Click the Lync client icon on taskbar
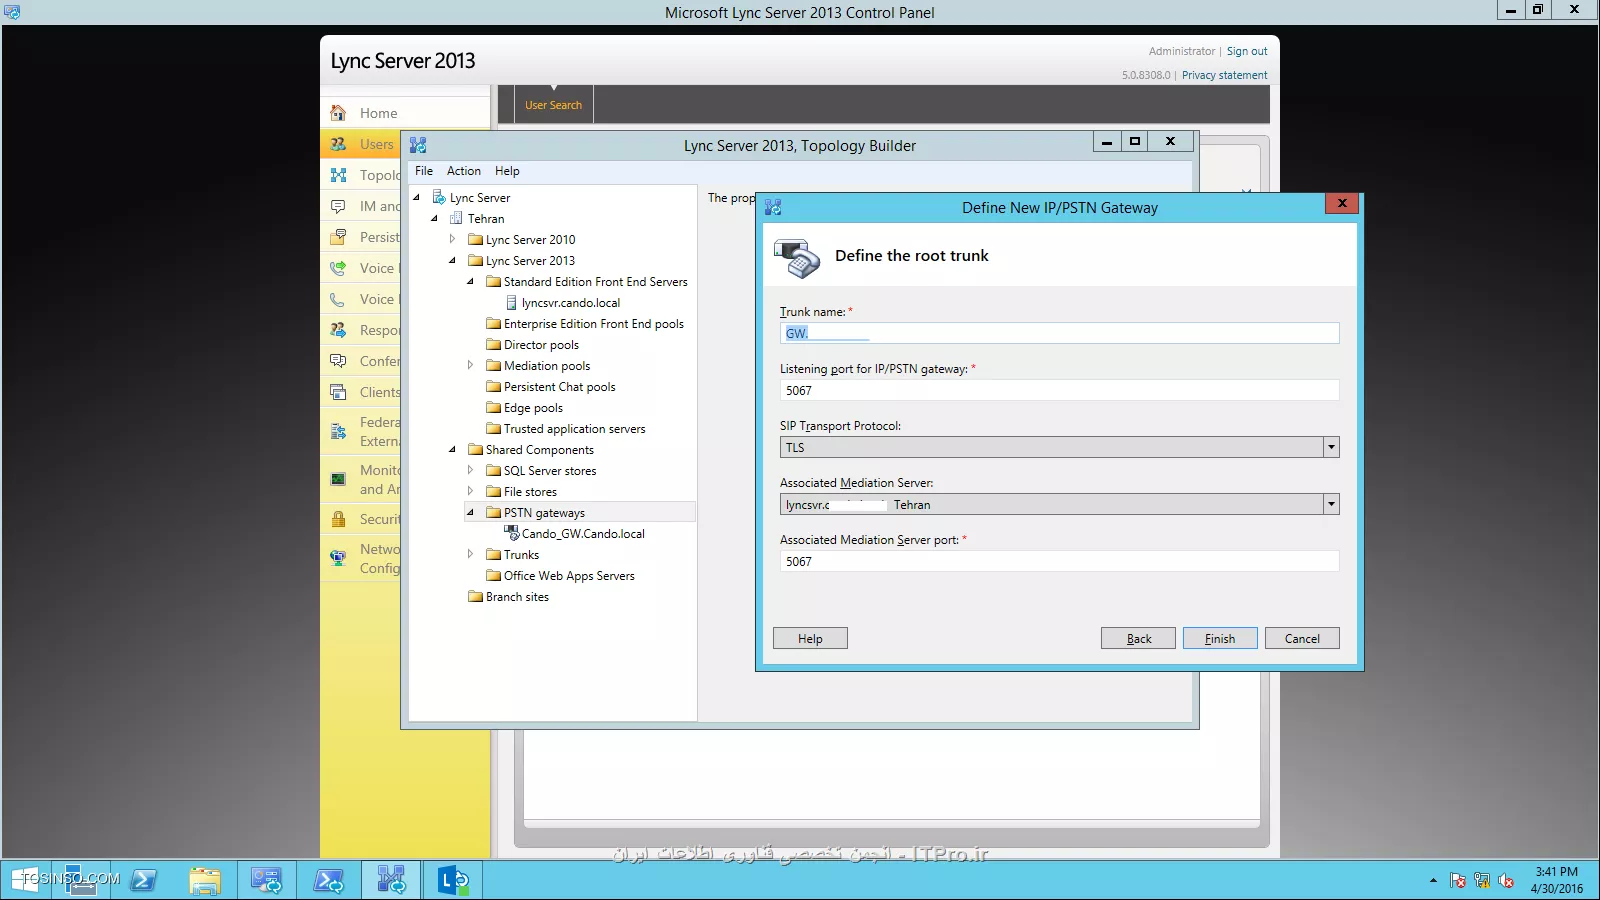Screen dimensions: 1600x900 click(452, 880)
